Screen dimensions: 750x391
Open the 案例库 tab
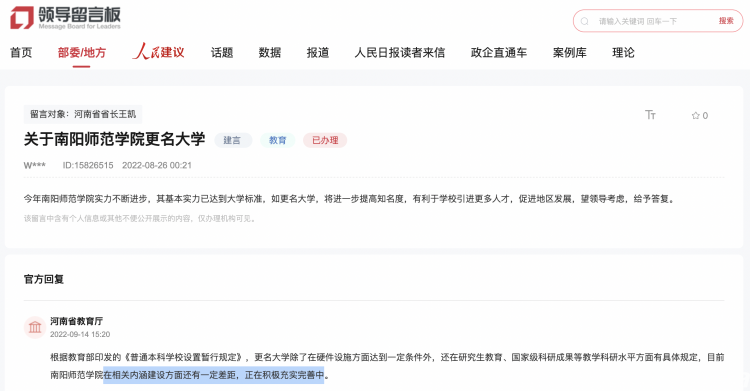(570, 53)
